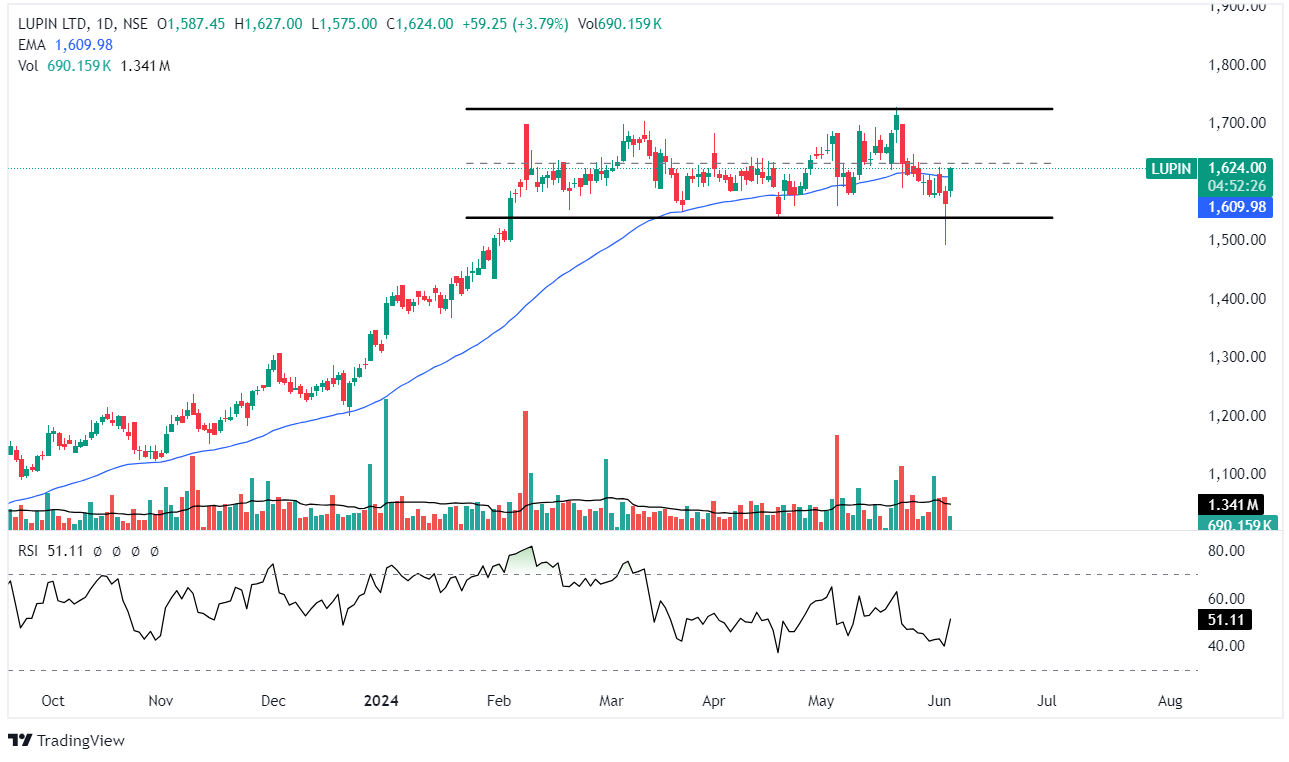Click the black 1.341M volume axis label
Image resolution: width=1289 pixels, height=762 pixels.
[1234, 504]
